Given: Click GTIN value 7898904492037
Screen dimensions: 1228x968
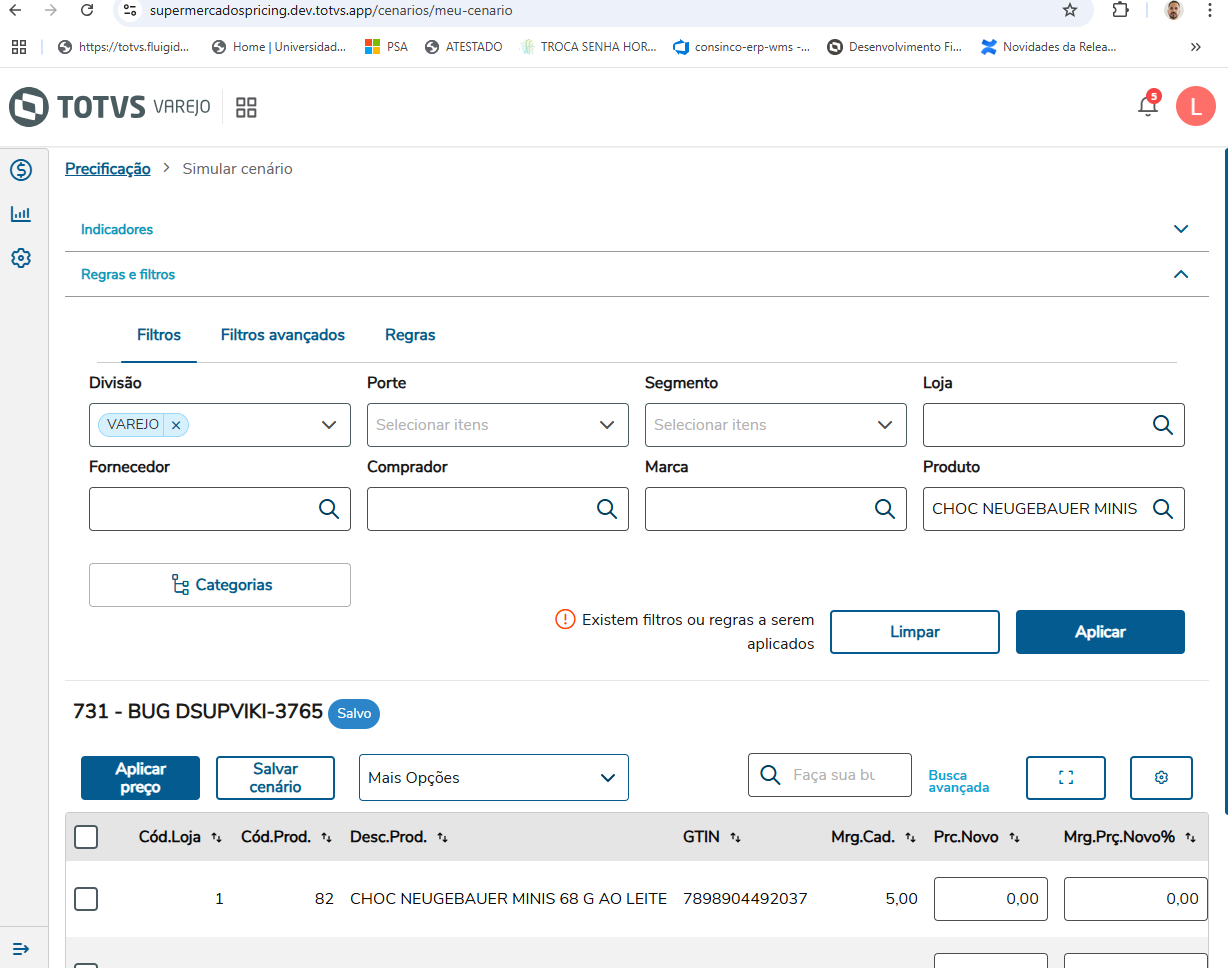Looking at the screenshot, I should pyautogui.click(x=745, y=899).
